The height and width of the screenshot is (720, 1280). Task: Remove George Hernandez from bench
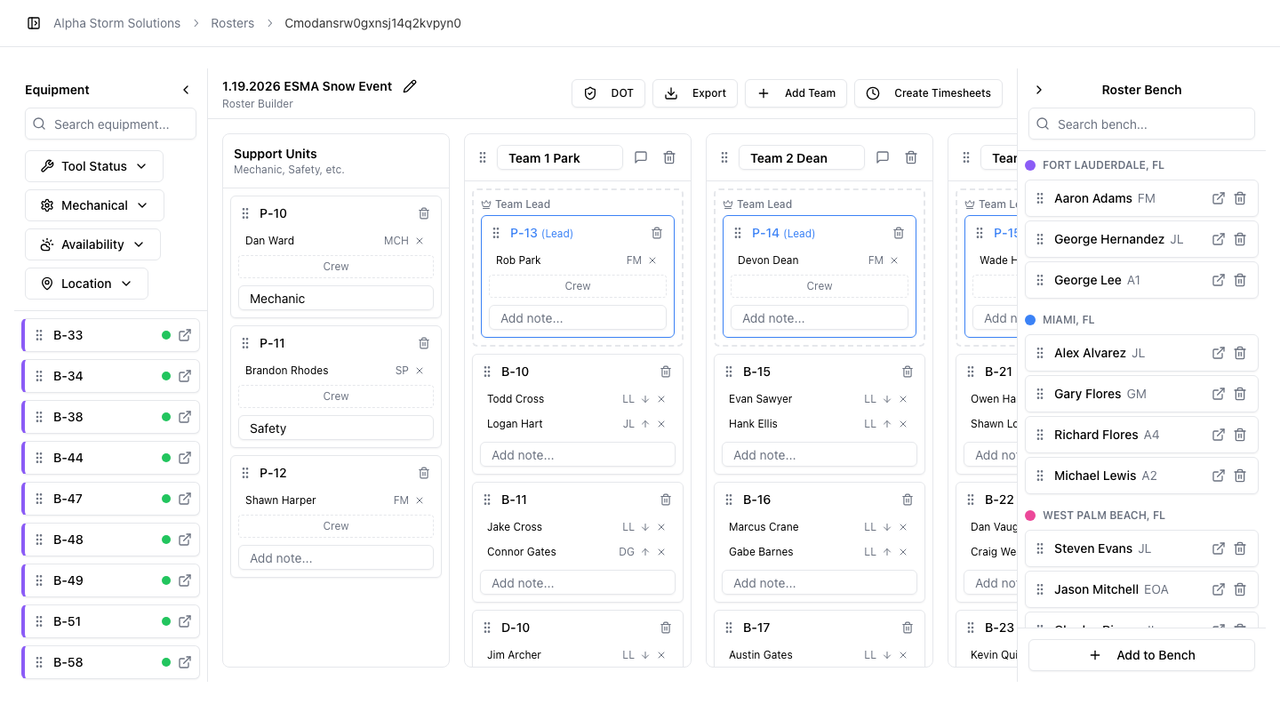1240,240
